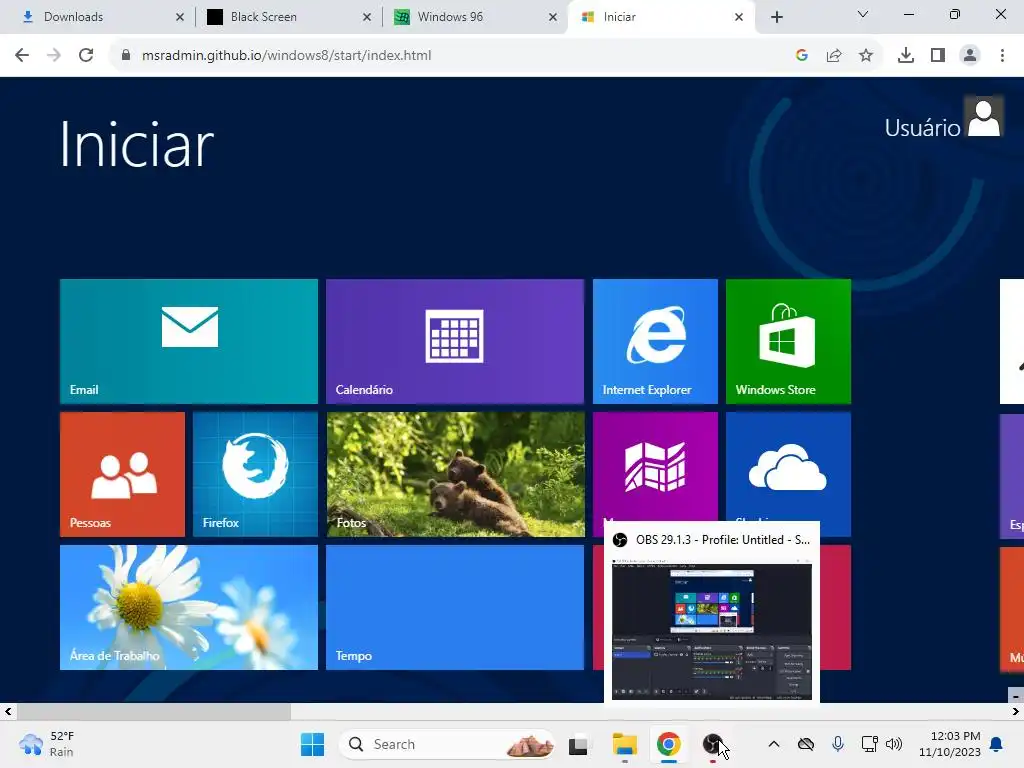This screenshot has width=1024, height=768.
Task: Bookmark this page with the star
Action: click(866, 55)
